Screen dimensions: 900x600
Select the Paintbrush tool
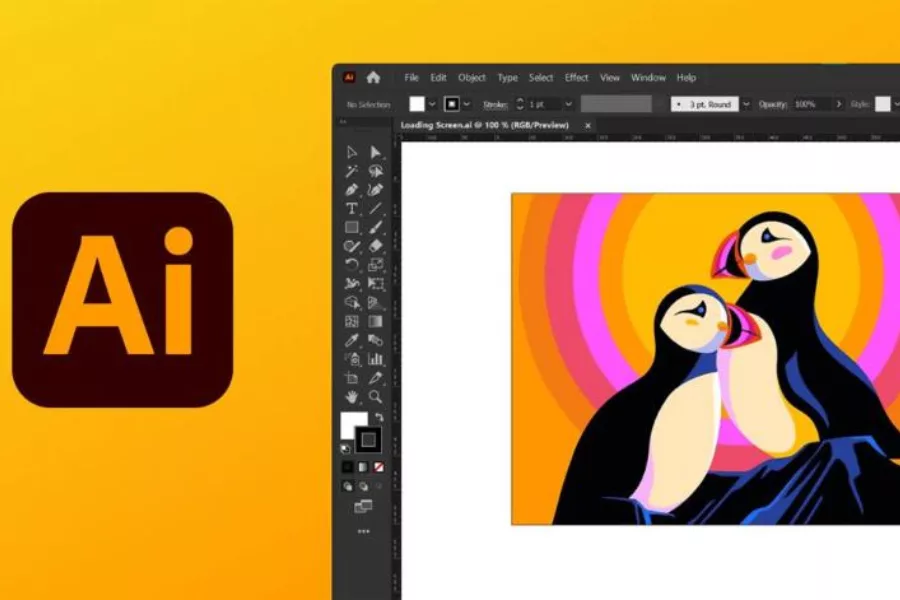coord(375,227)
